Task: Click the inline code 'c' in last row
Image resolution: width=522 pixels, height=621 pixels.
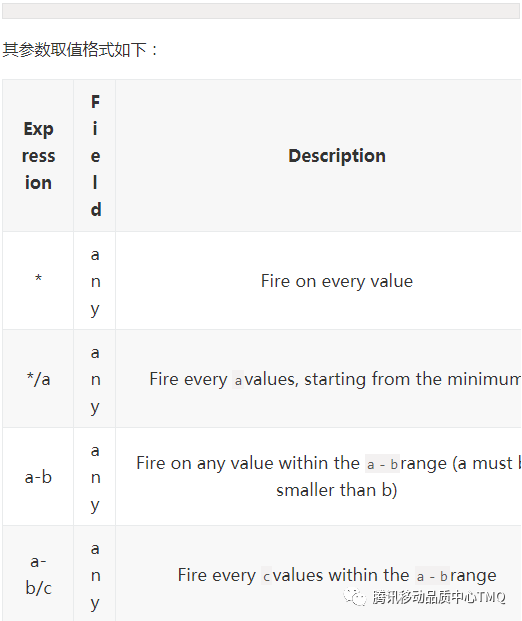Action: [267, 576]
